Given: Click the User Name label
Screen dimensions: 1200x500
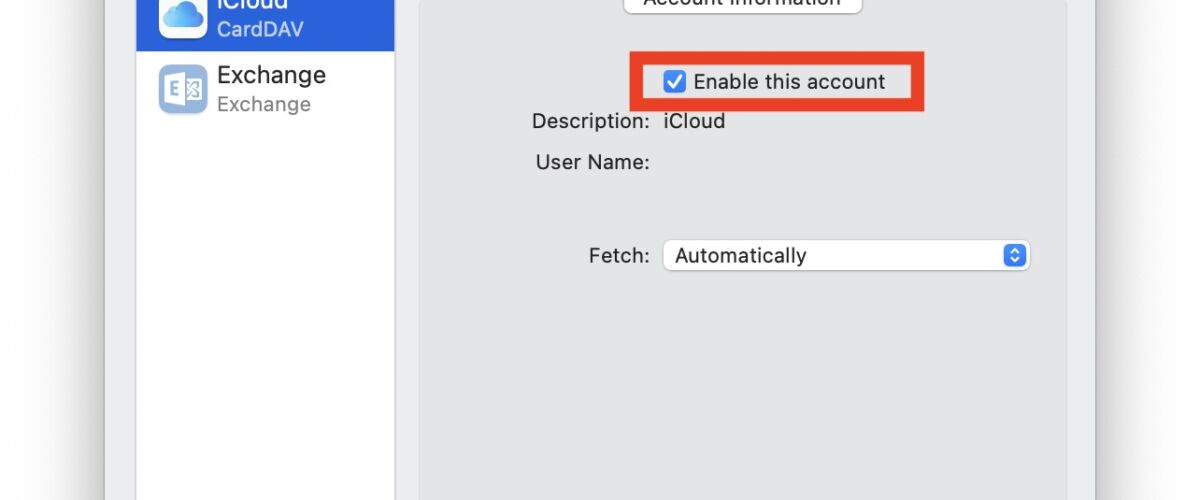Looking at the screenshot, I should tap(593, 161).
